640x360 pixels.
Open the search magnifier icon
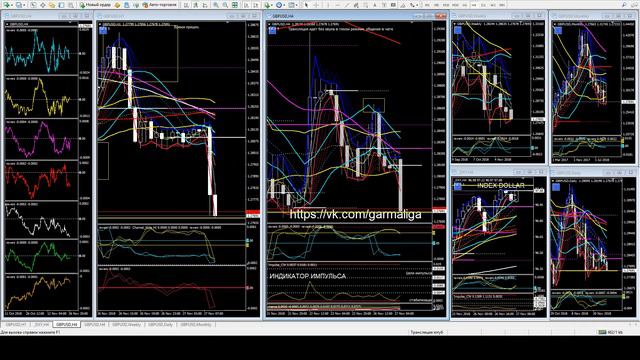point(624,5)
